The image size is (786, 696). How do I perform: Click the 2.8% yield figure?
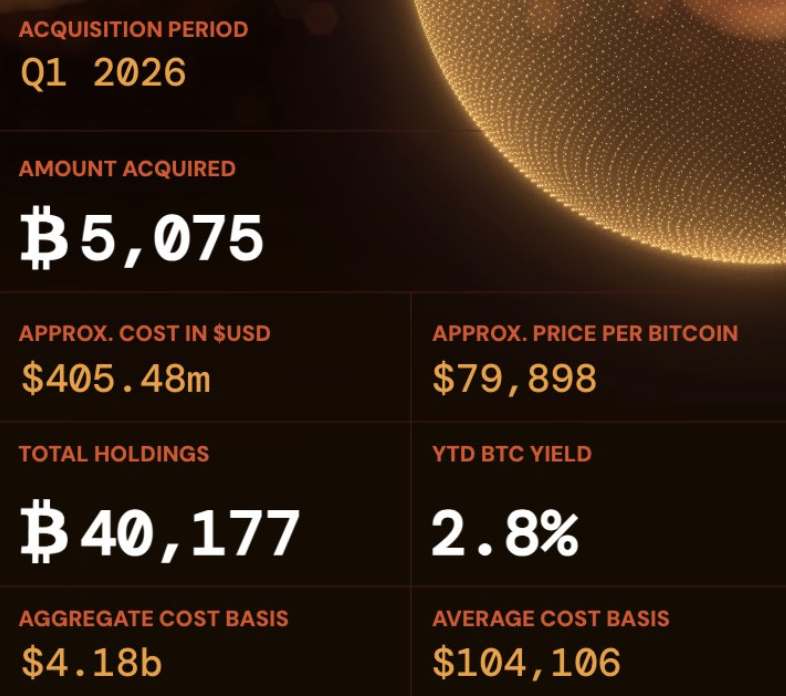click(504, 534)
